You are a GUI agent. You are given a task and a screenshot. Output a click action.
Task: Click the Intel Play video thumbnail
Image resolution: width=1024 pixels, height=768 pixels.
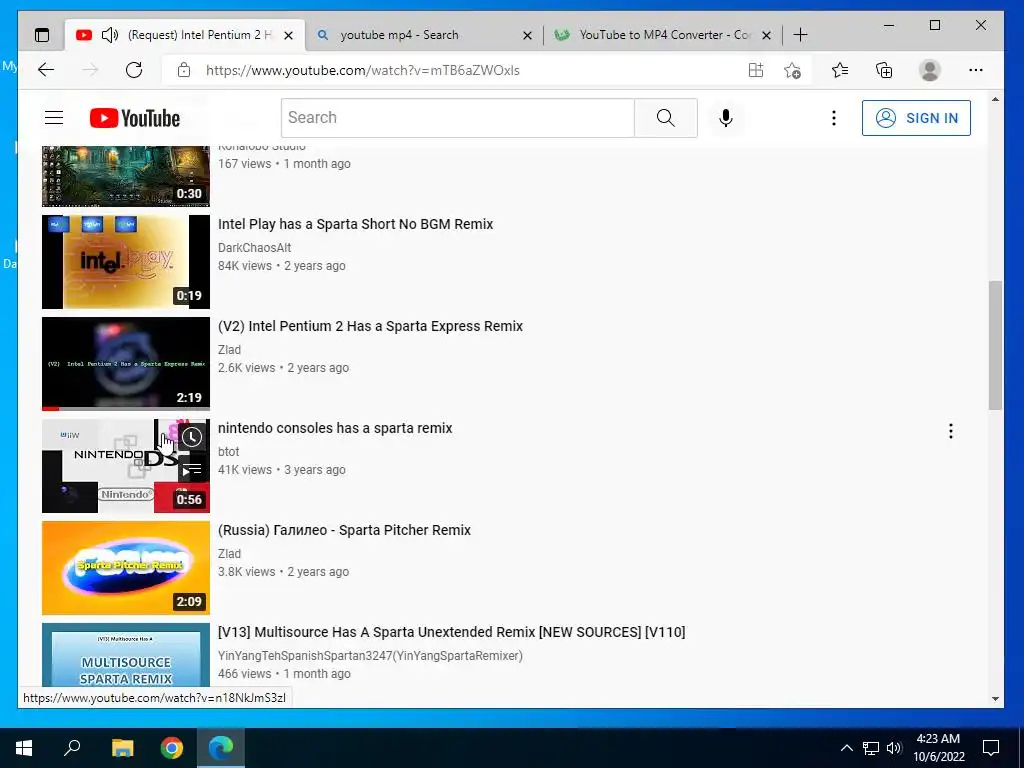pos(126,262)
